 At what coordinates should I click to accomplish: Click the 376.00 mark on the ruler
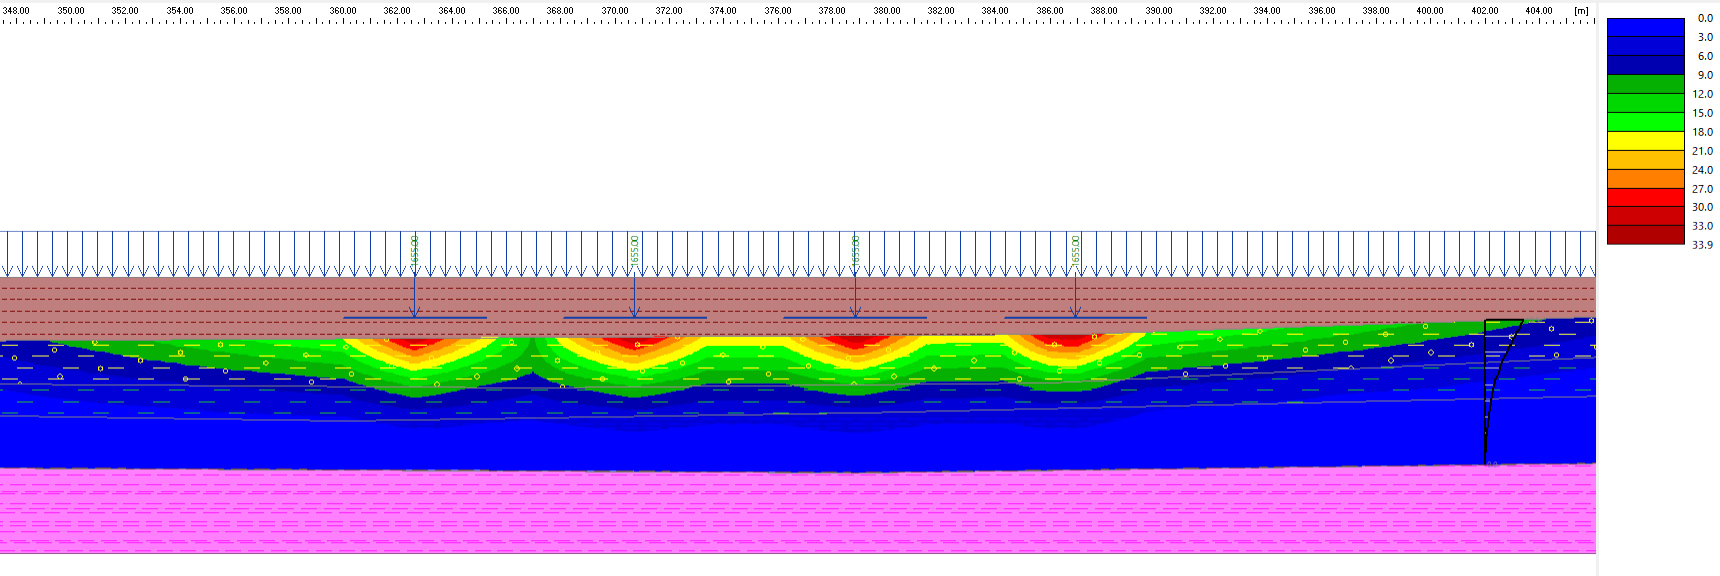tap(777, 11)
